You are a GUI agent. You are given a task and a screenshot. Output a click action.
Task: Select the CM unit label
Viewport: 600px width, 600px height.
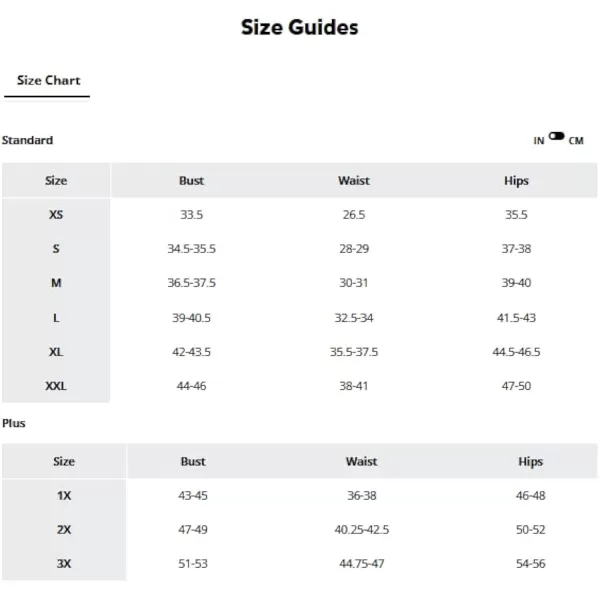coord(576,141)
